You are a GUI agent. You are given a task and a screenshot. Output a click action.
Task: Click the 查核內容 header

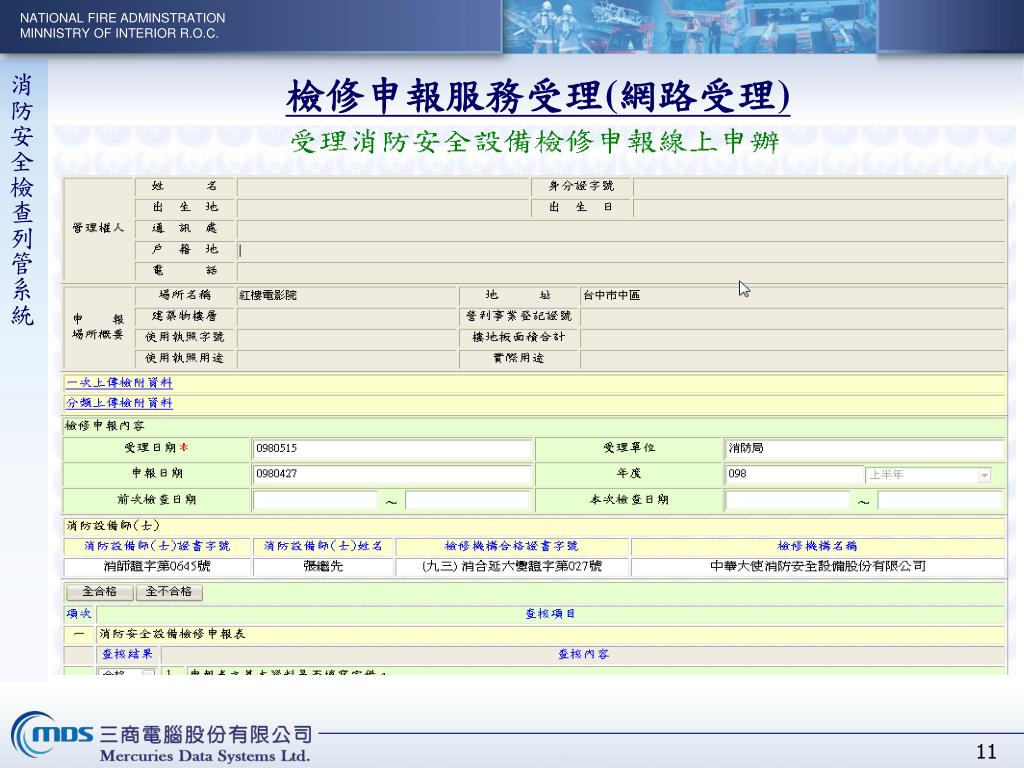tap(583, 654)
